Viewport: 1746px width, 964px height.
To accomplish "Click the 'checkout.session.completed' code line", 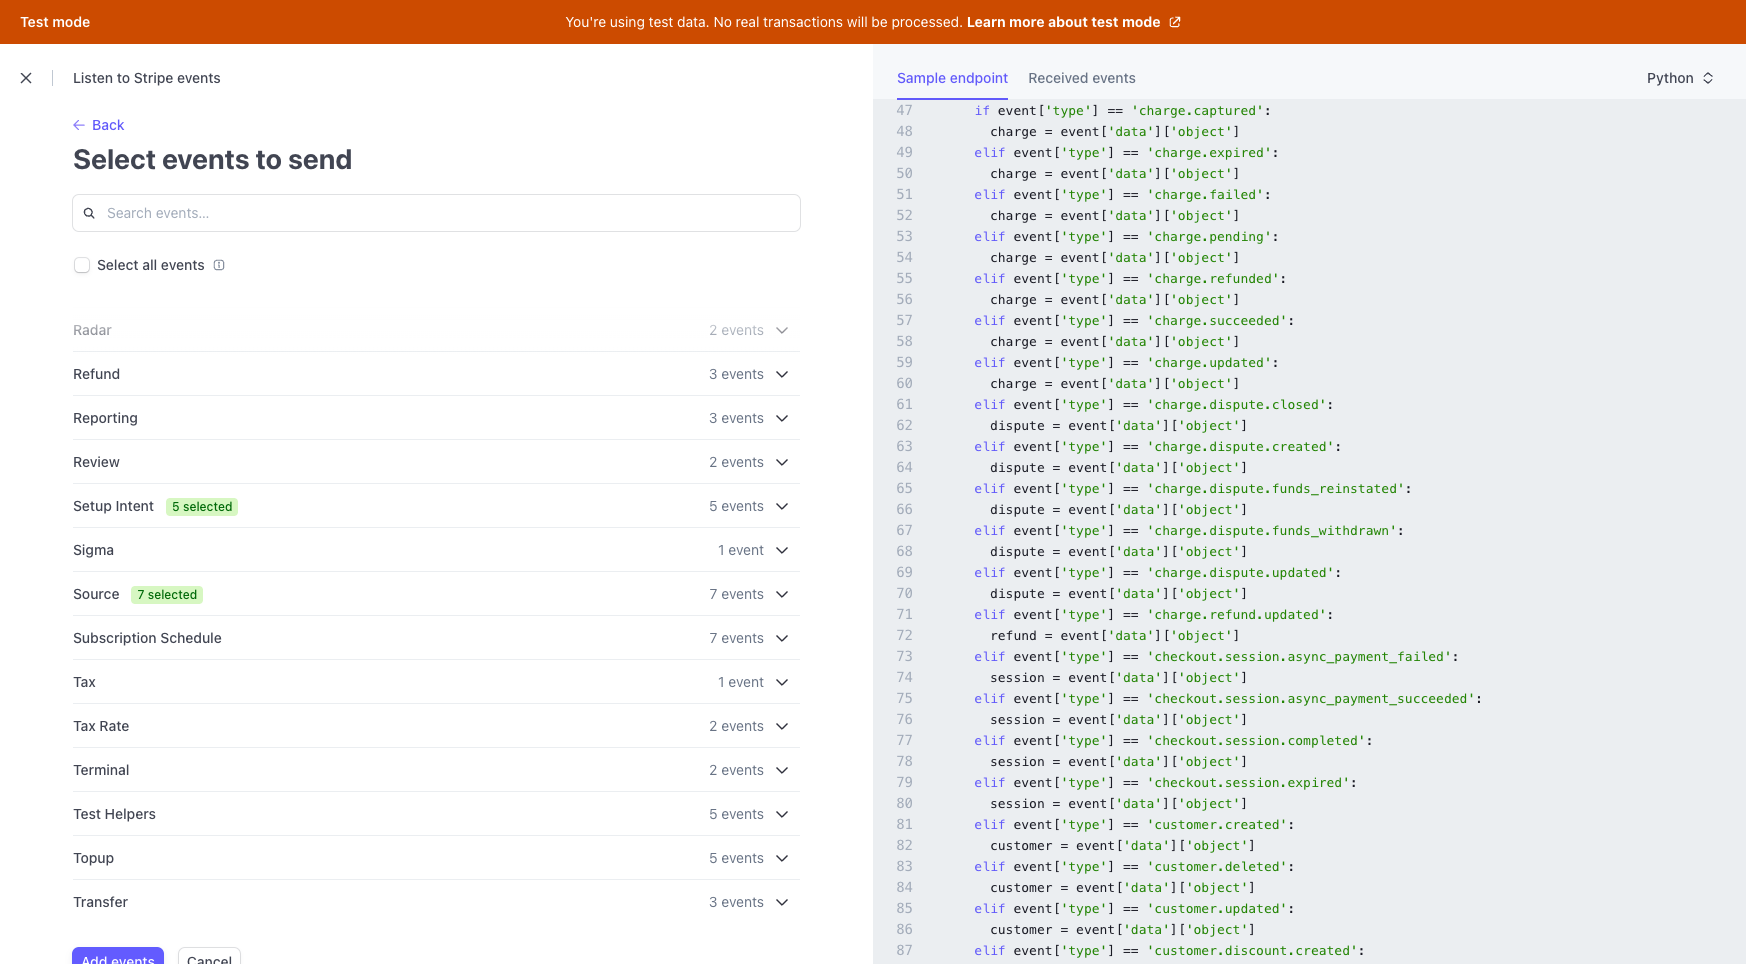I will [x=1174, y=741].
